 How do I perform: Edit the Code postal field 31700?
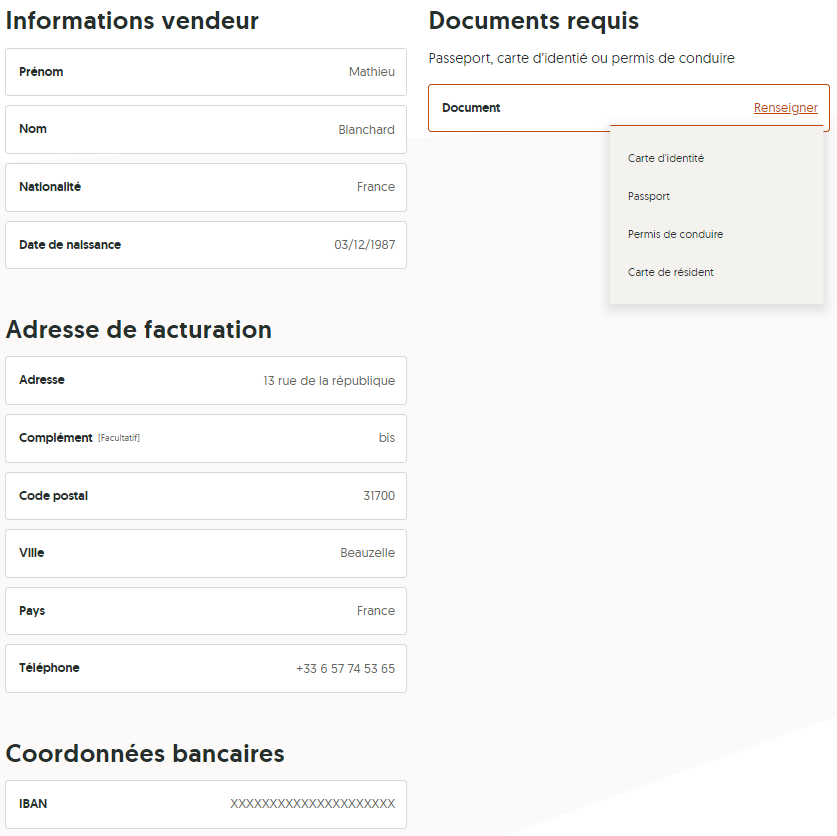(x=206, y=496)
